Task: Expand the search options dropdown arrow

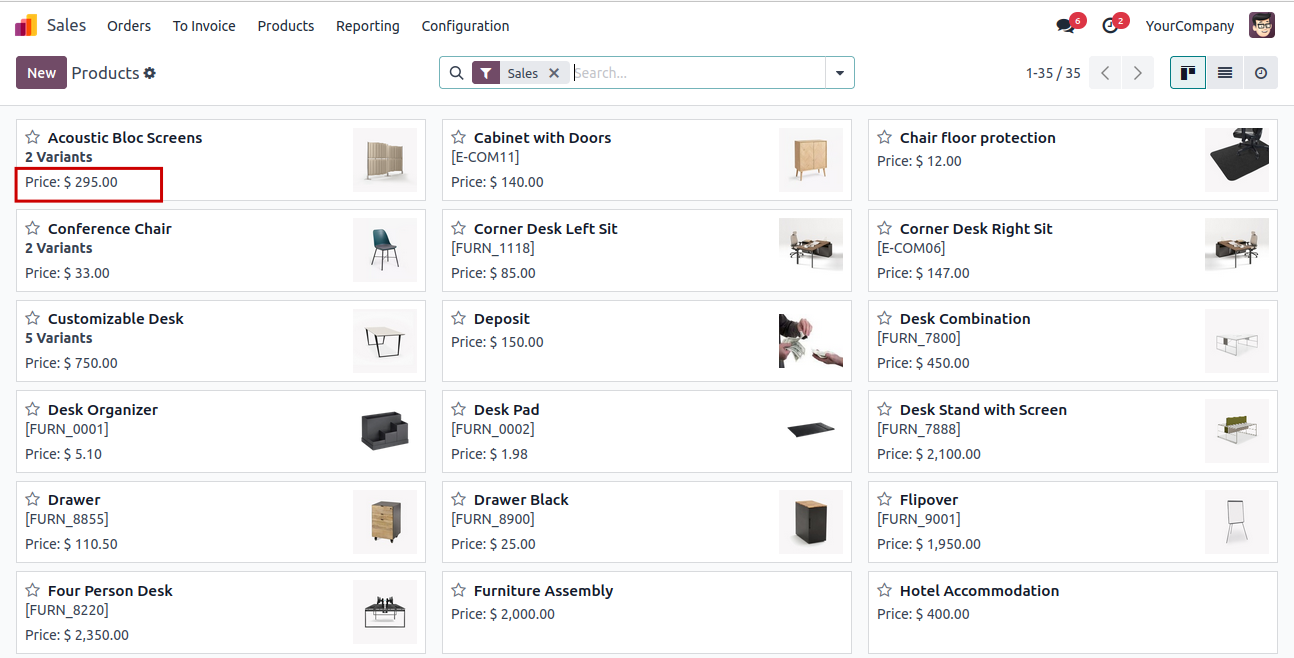Action: (840, 73)
